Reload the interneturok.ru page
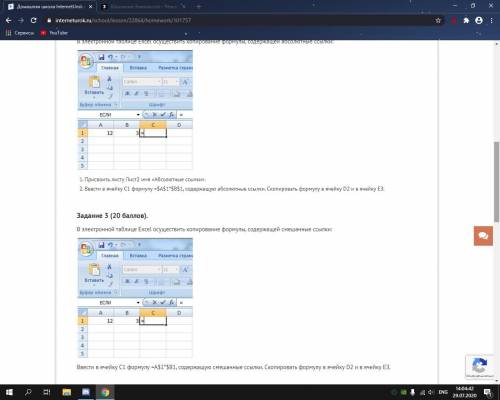500x400 pixels. click(34, 20)
